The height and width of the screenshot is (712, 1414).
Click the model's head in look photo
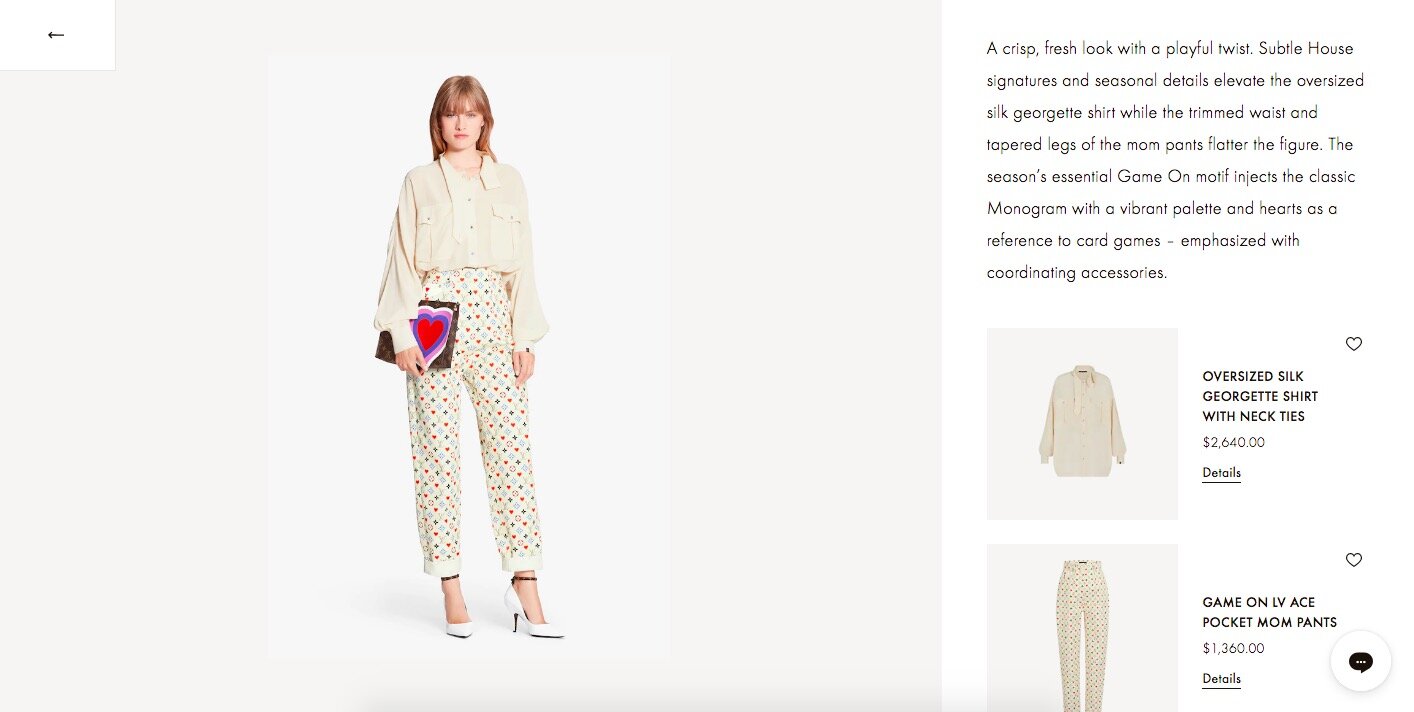click(x=462, y=115)
